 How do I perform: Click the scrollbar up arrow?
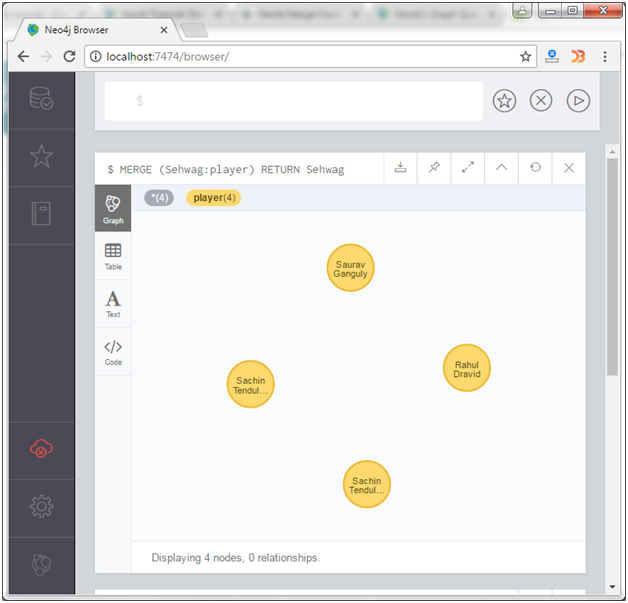click(612, 152)
